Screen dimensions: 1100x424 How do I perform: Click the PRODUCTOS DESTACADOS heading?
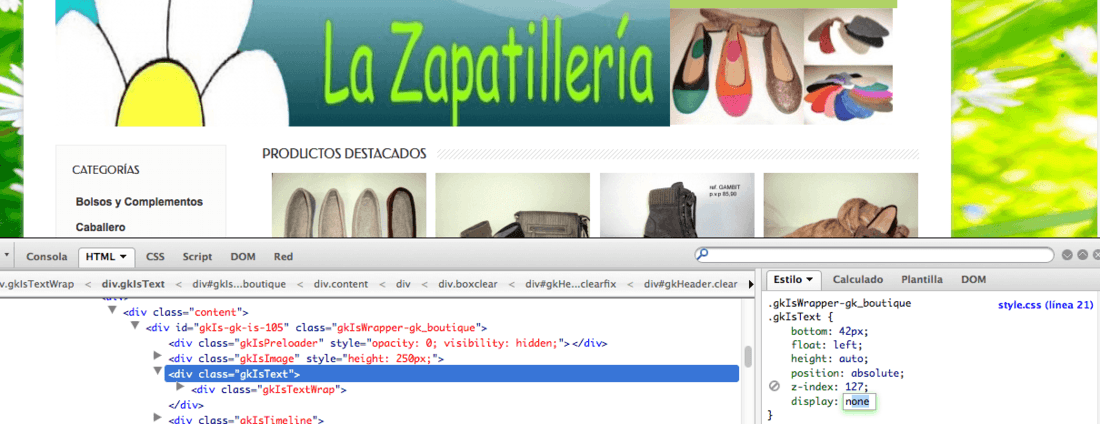point(344,153)
